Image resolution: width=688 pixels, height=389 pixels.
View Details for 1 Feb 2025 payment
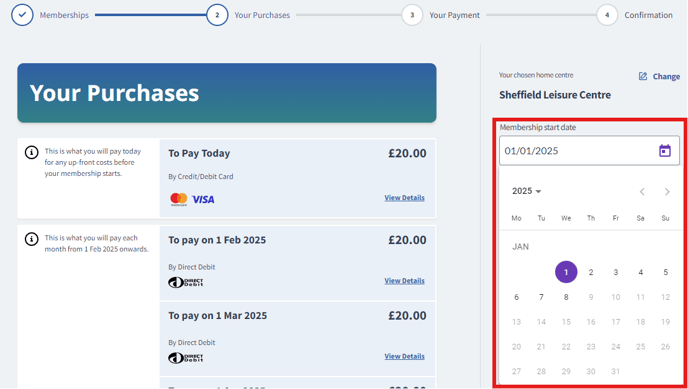[x=405, y=281]
